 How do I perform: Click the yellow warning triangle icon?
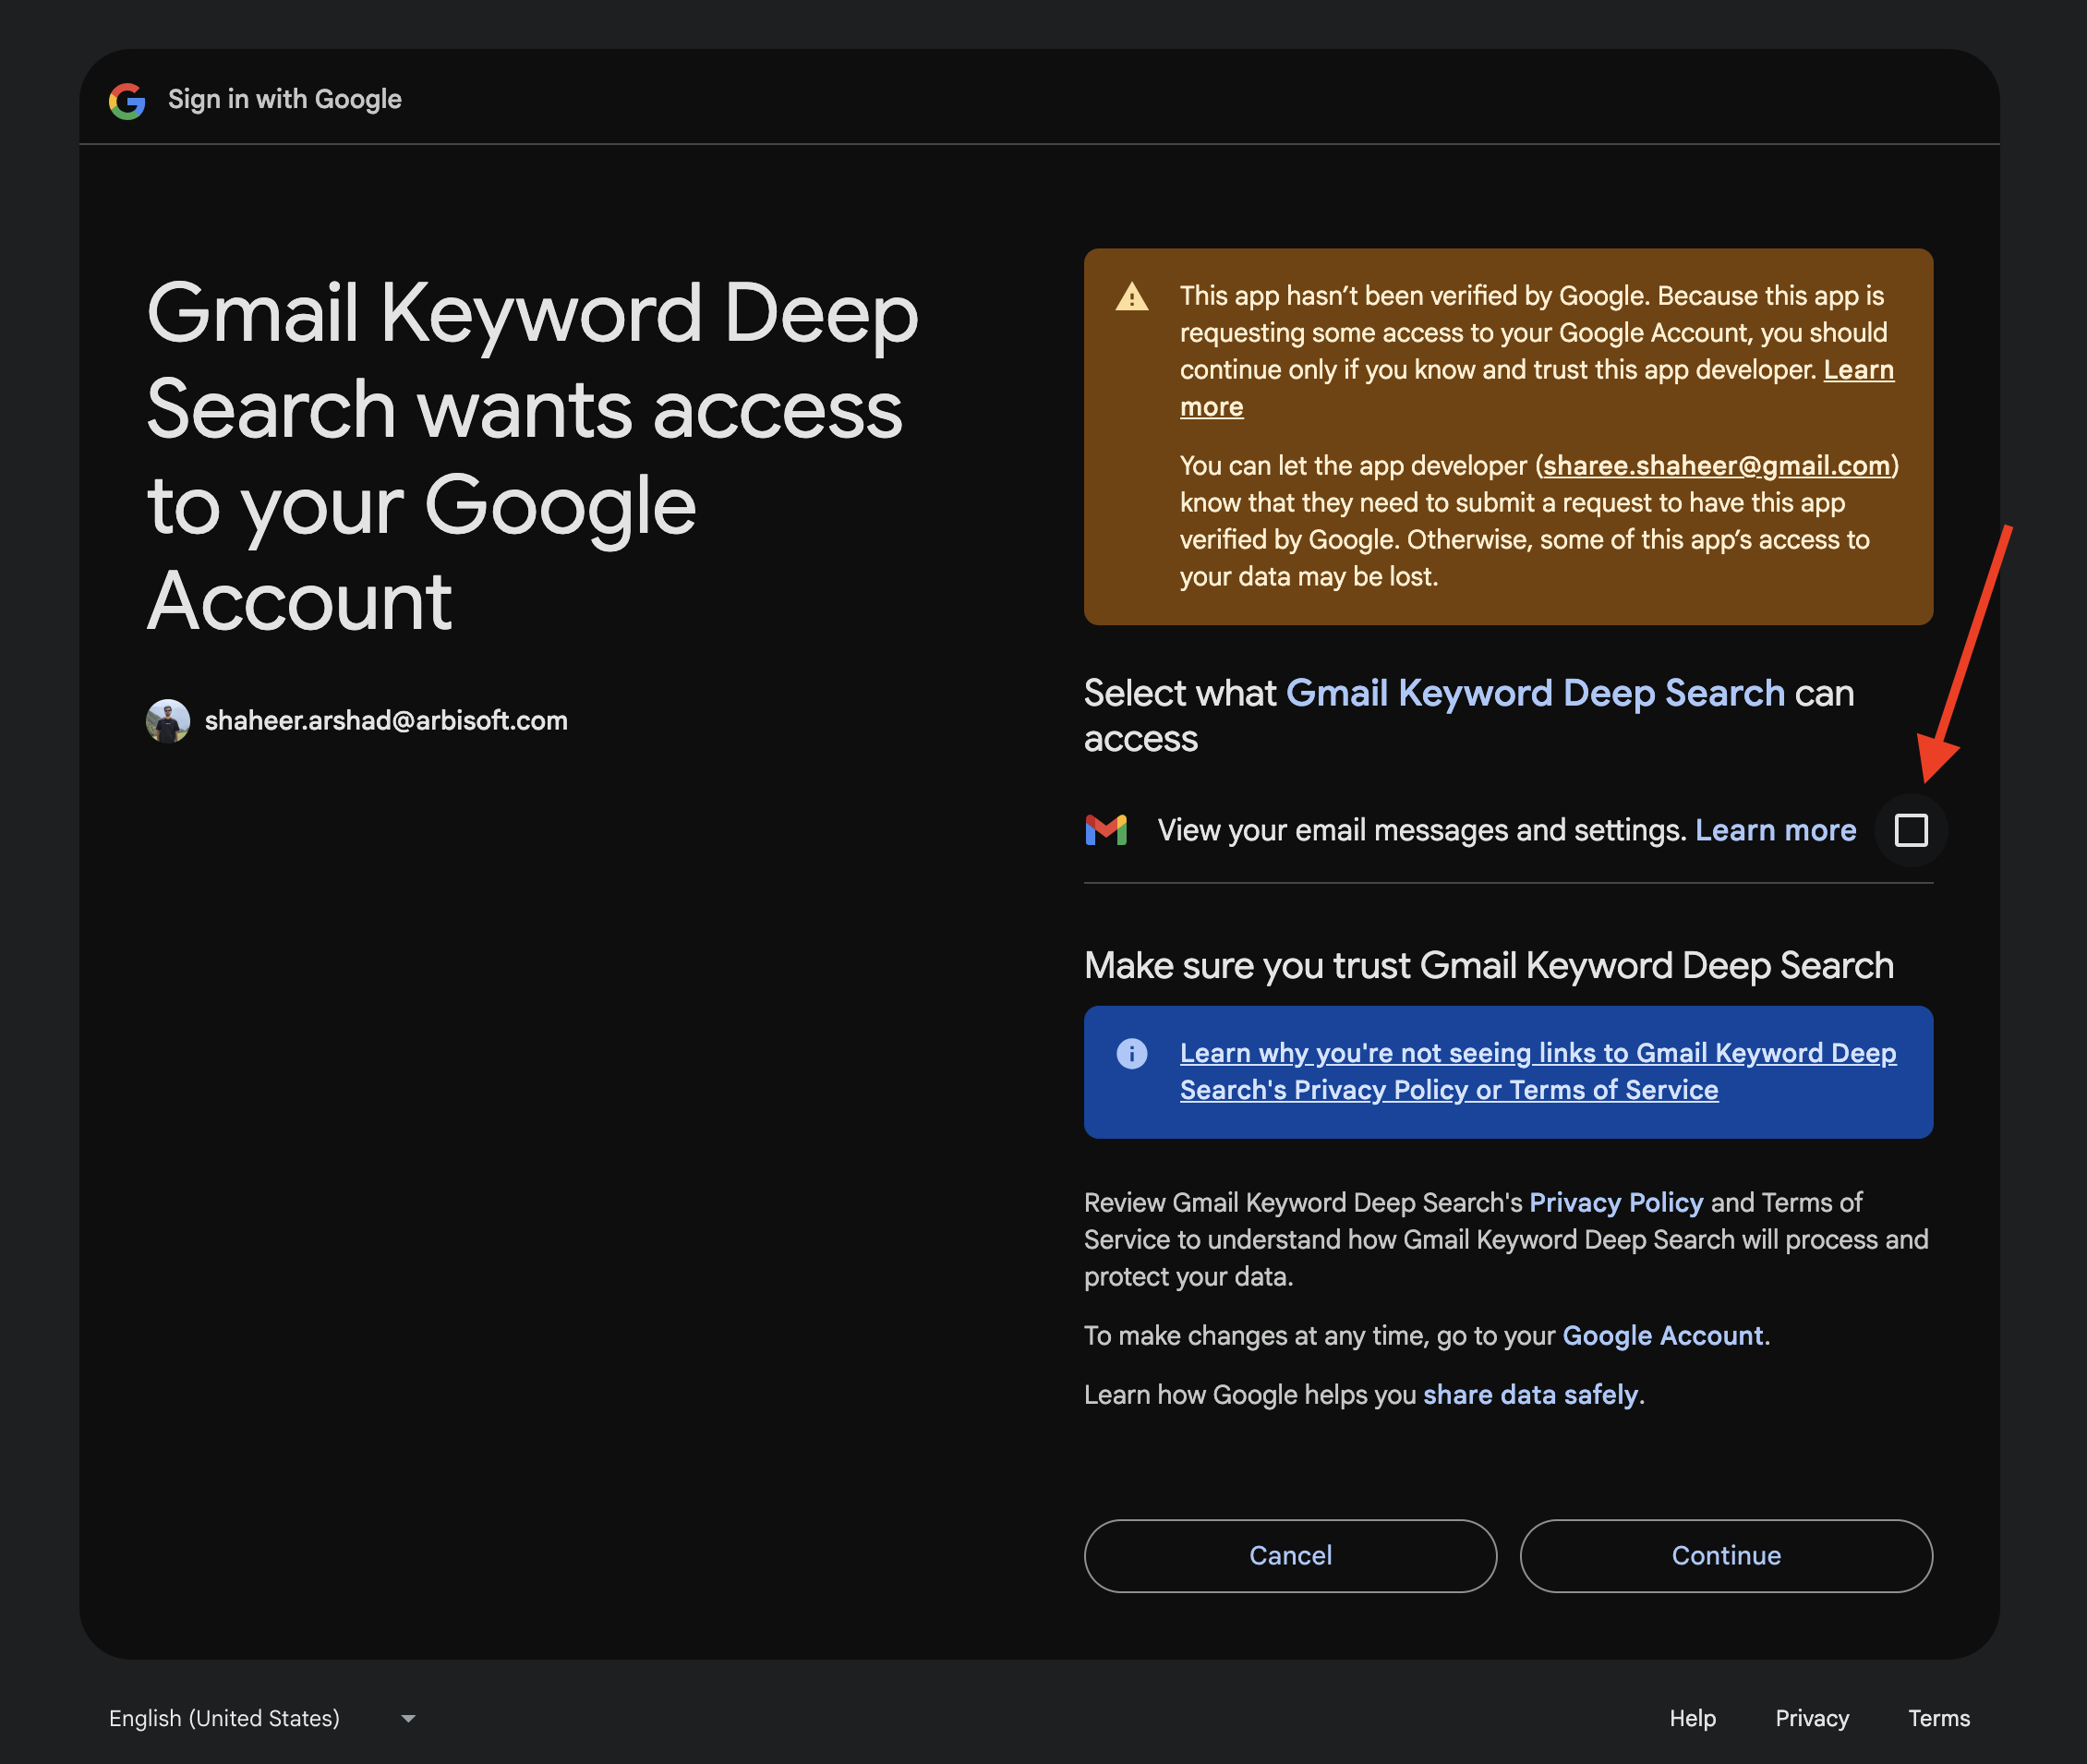pos(1131,297)
